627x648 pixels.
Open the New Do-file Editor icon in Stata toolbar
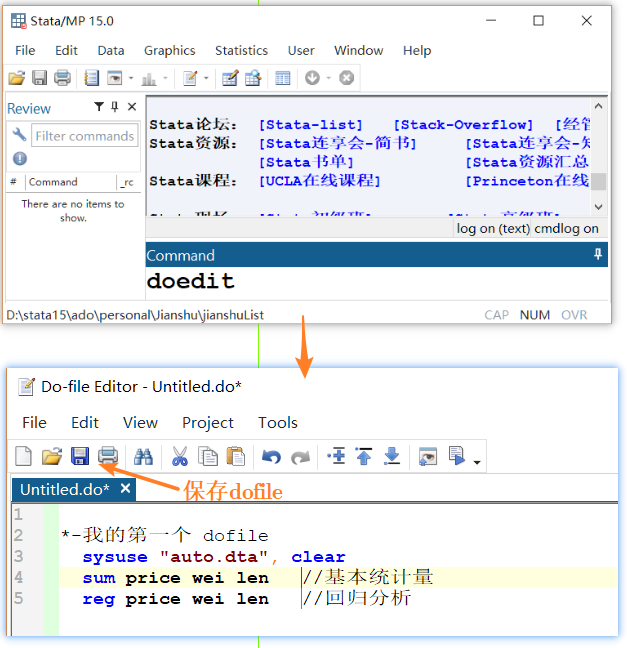coord(190,78)
